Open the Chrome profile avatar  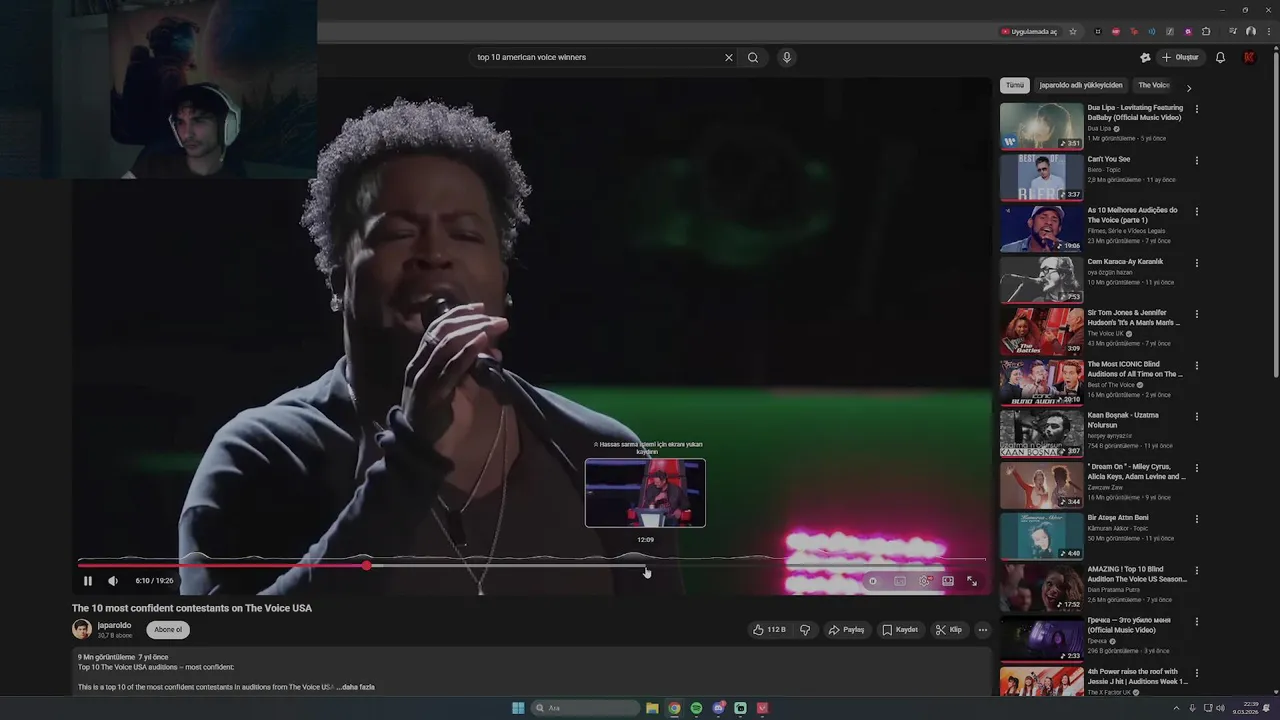[x=1251, y=31]
